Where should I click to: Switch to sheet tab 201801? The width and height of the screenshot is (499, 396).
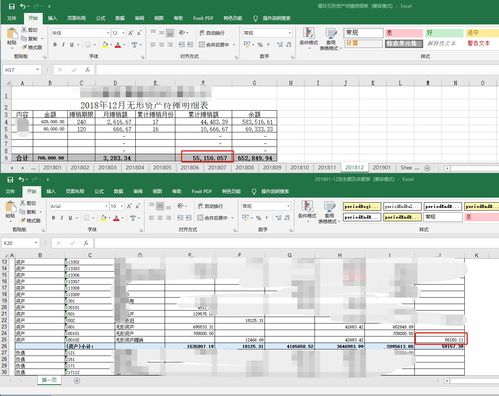[52, 168]
